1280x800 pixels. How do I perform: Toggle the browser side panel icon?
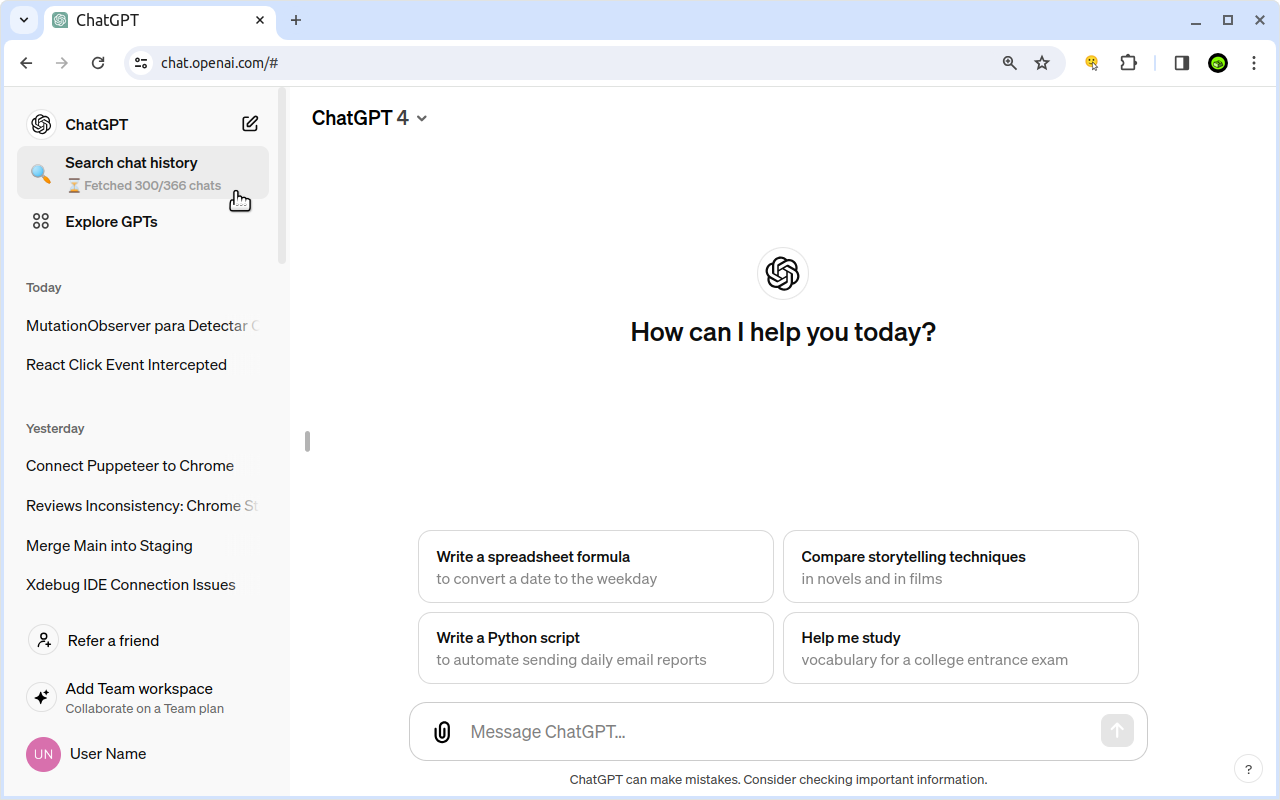1182,63
